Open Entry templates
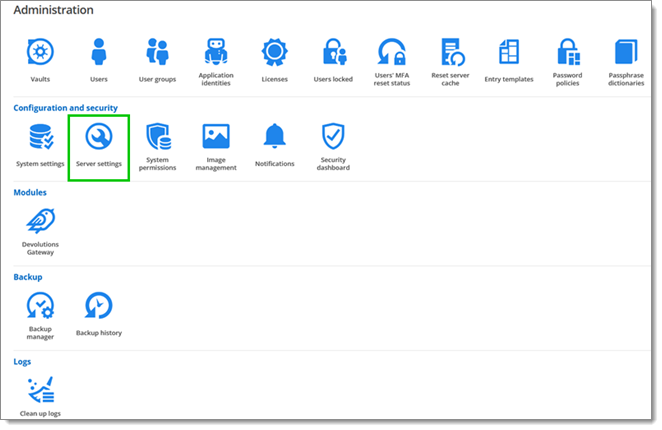The image size is (662, 430). coord(509,53)
